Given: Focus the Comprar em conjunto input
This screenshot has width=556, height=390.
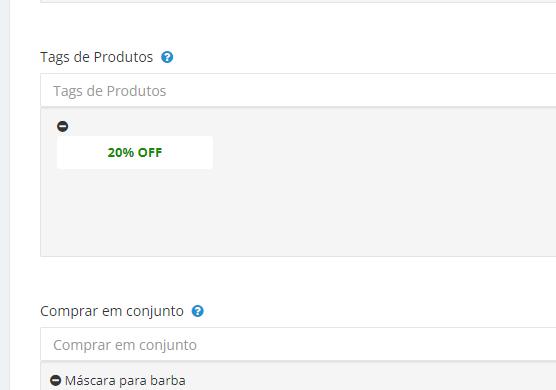Looking at the screenshot, I should point(298,344).
